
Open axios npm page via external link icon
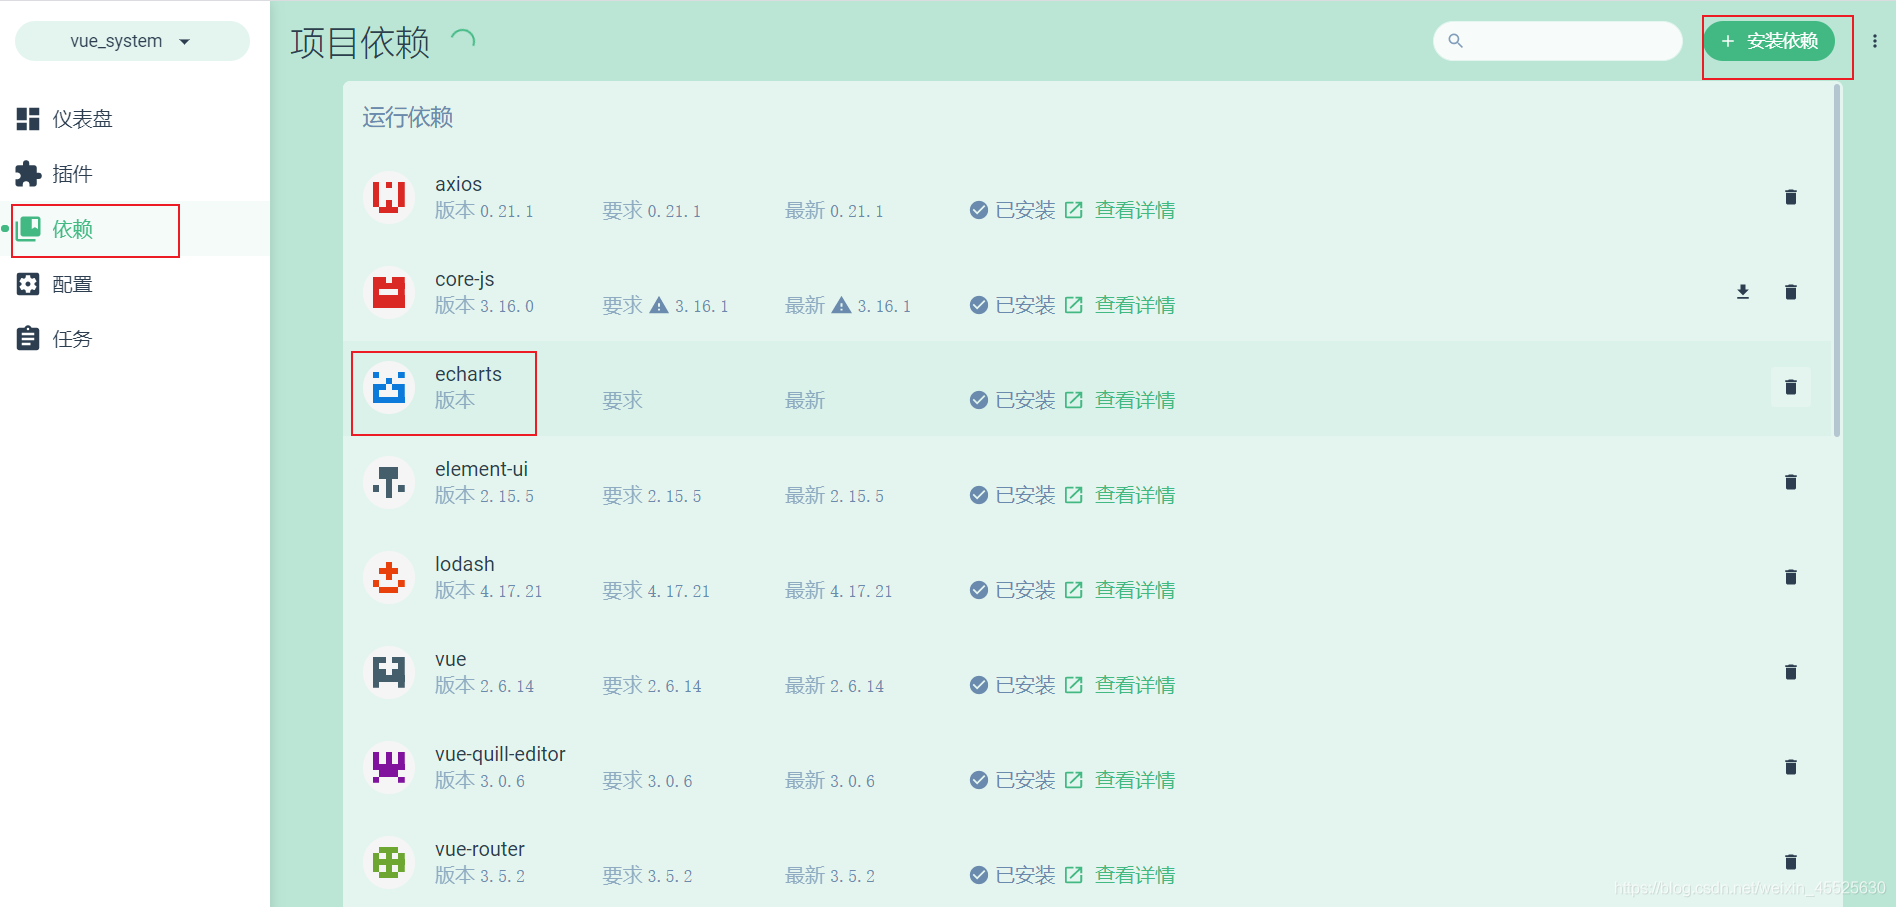1074,210
